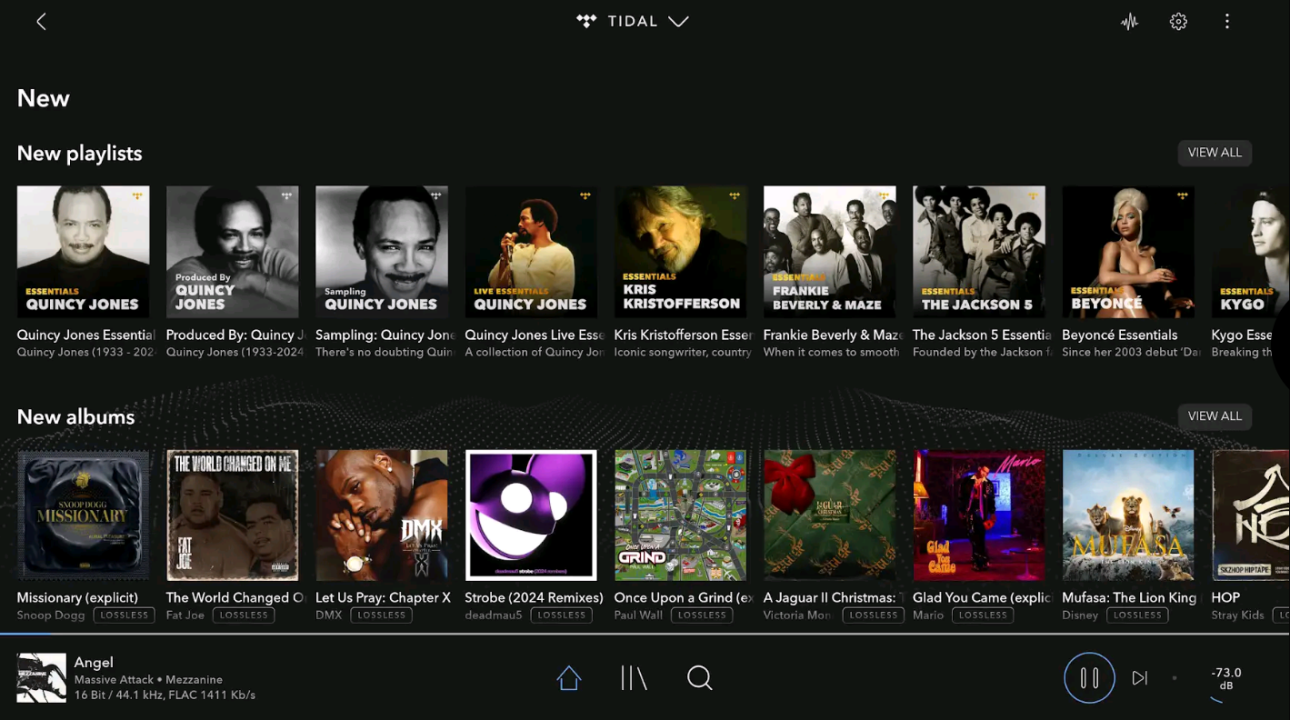The image size is (1290, 720).
Task: Open Kris Kristofferson Essentials cover
Action: pyautogui.click(x=680, y=252)
